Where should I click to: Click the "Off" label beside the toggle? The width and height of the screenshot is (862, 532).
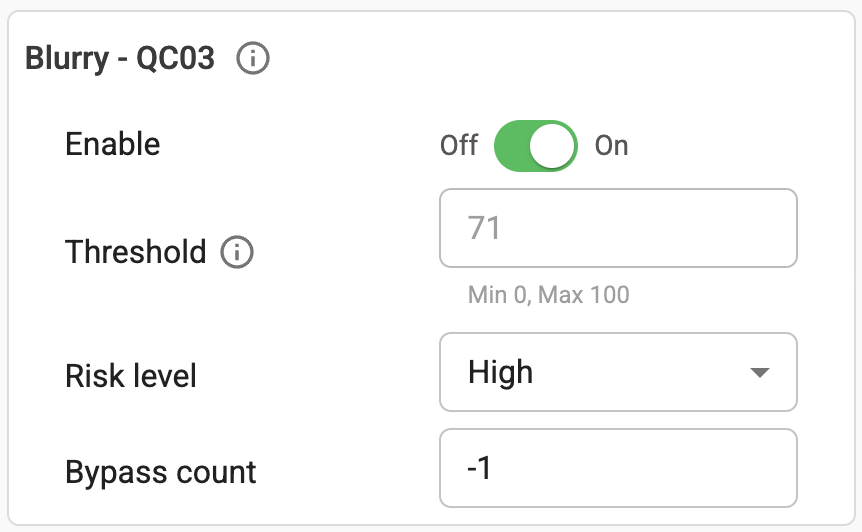point(459,146)
